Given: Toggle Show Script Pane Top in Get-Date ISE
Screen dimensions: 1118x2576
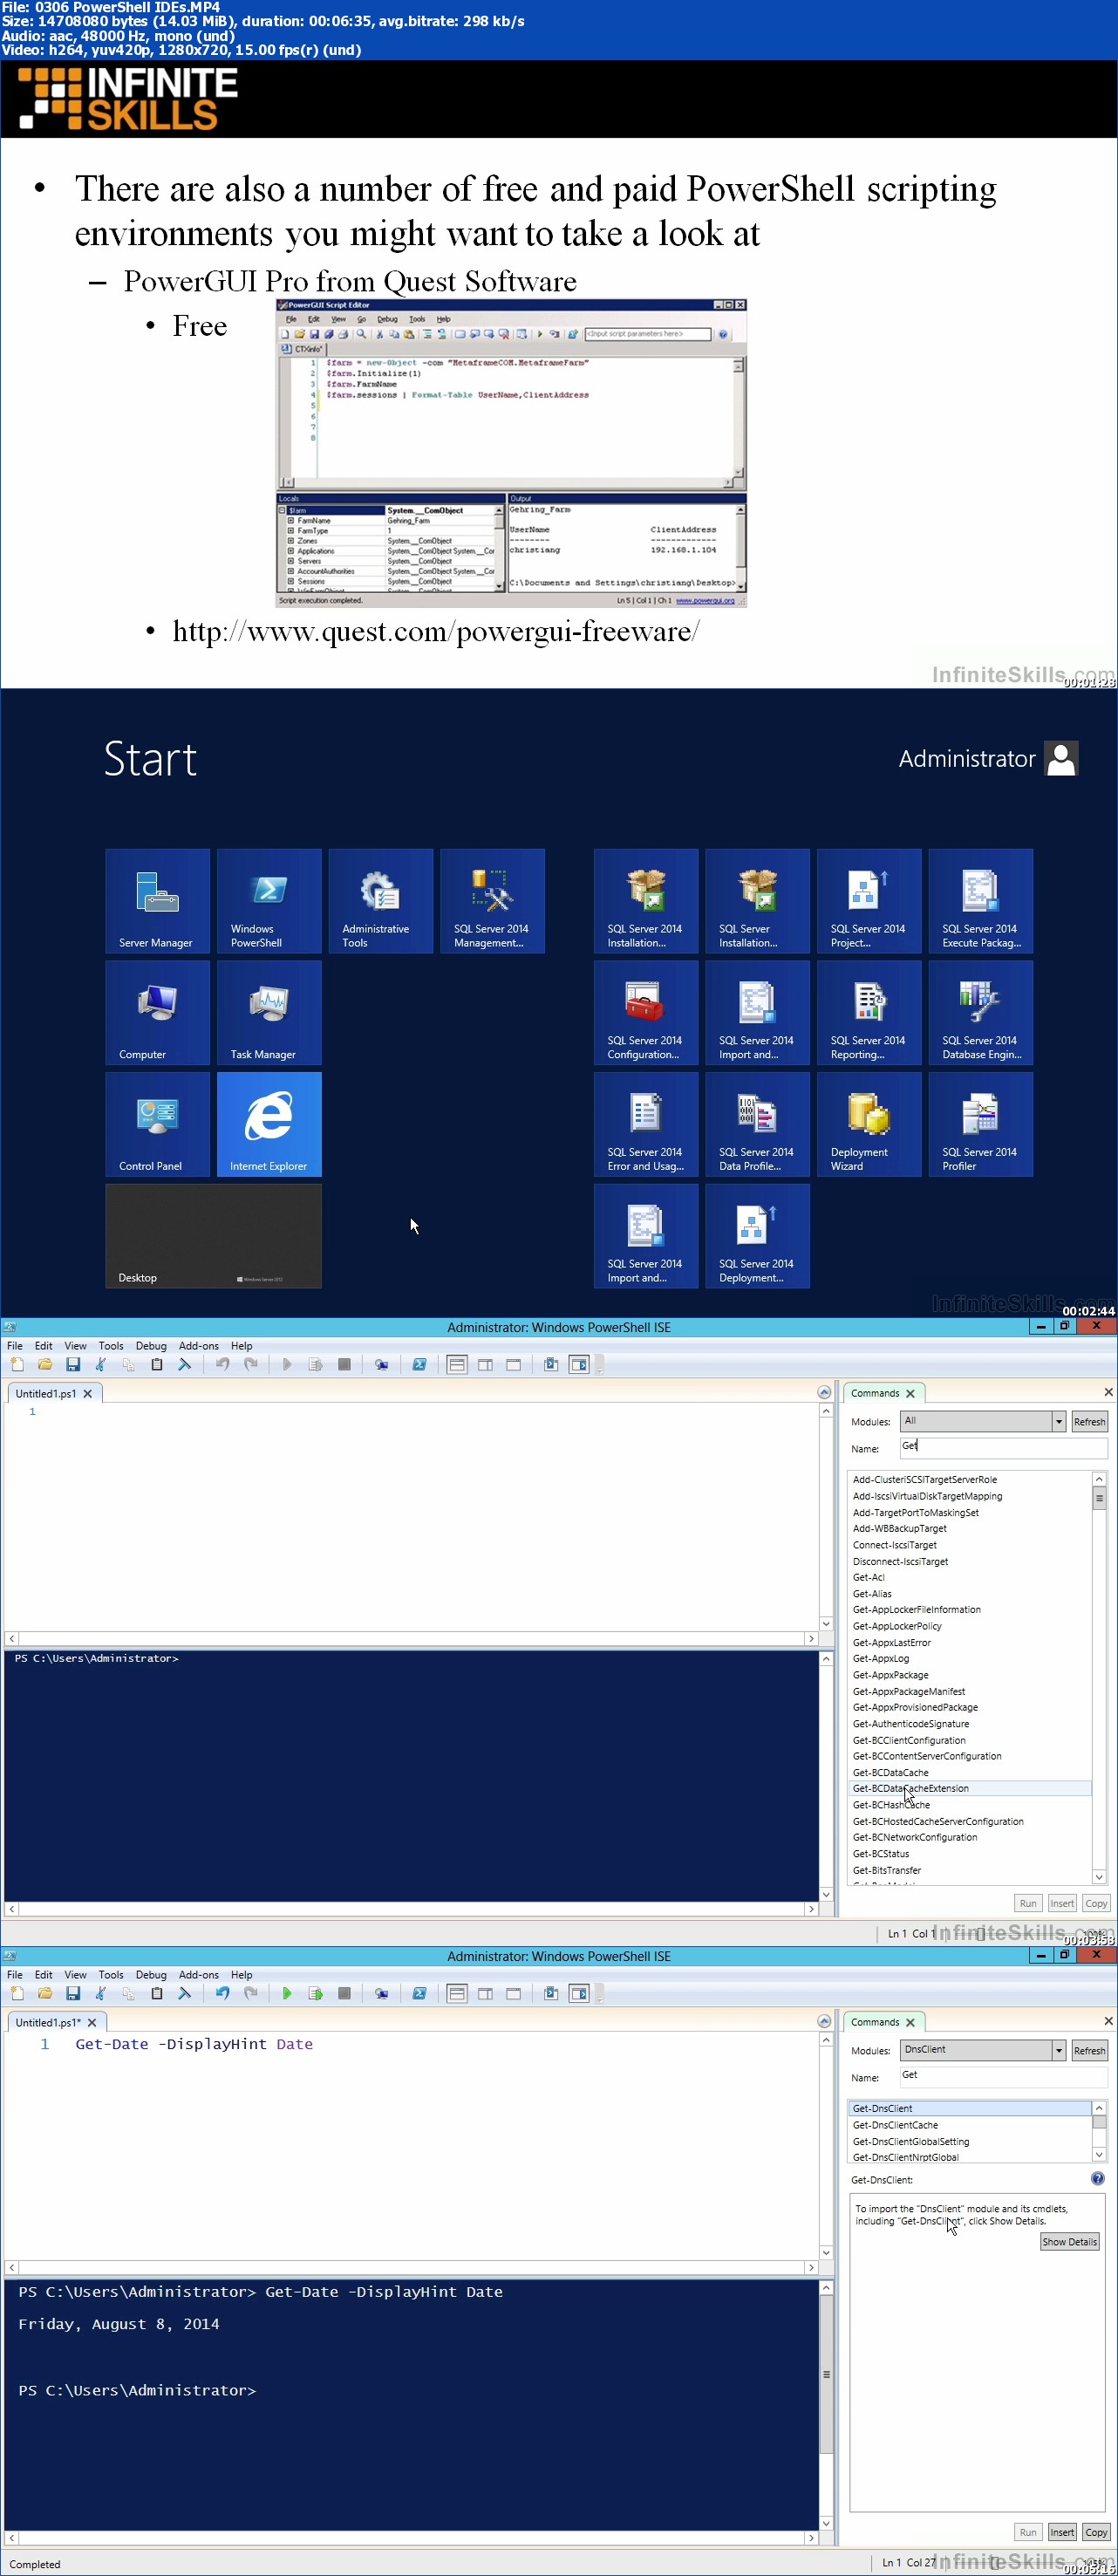Looking at the screenshot, I should [457, 1993].
